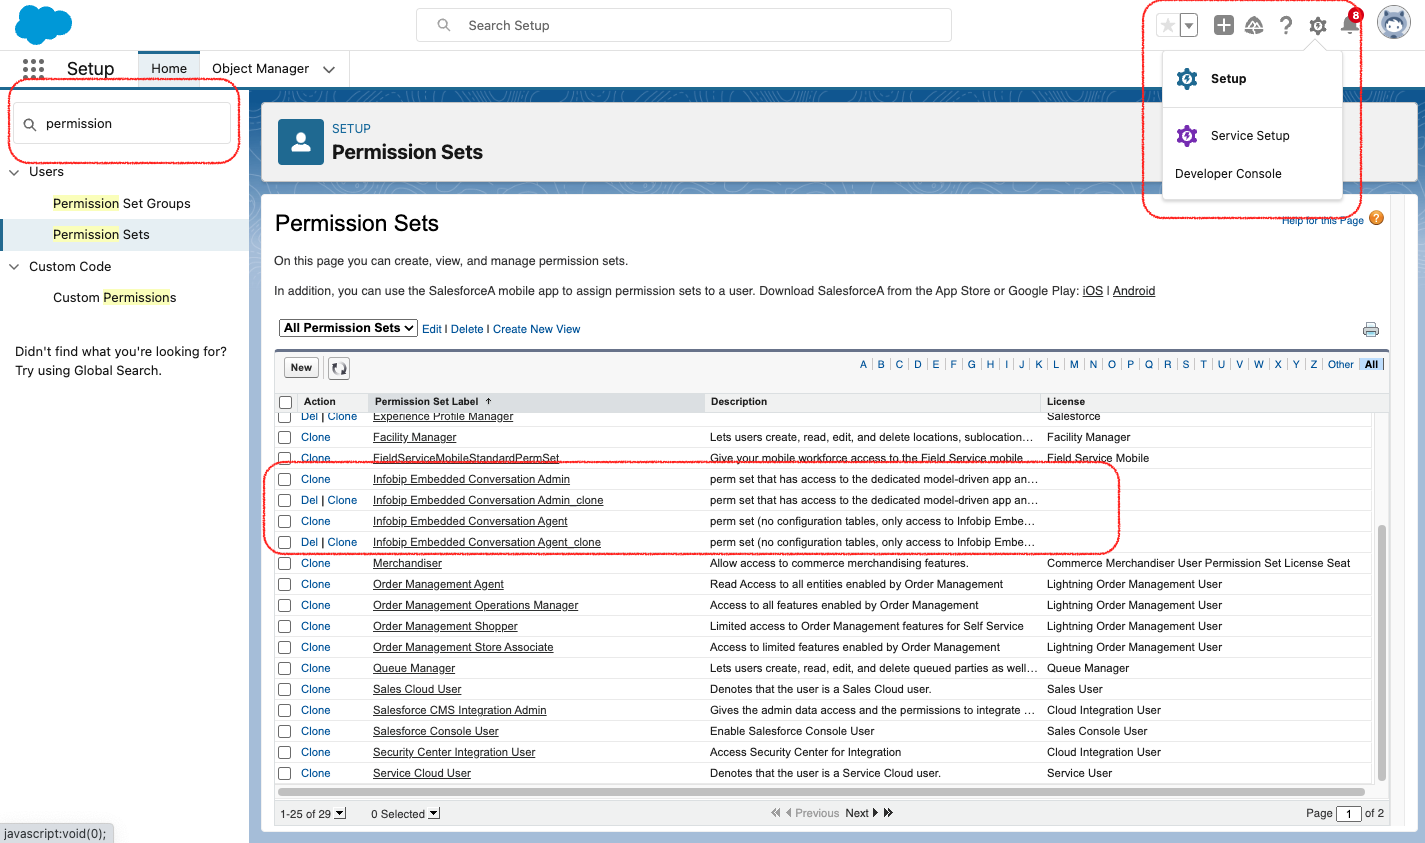The width and height of the screenshot is (1425, 843).
Task: Open Security Center Integration User permission set
Action: [x=454, y=752]
